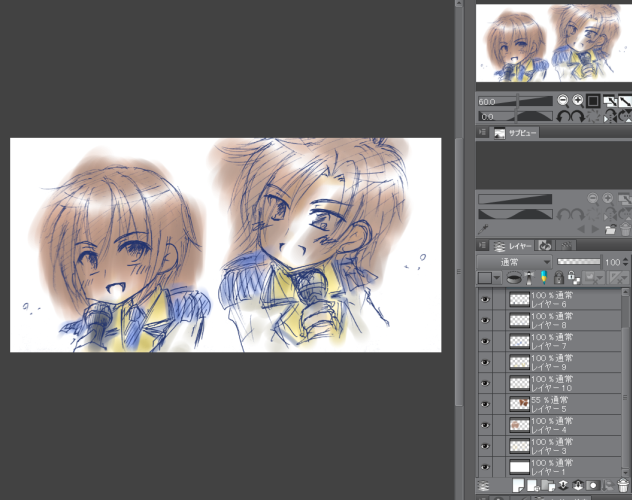Reset canvas rotation in the Navigator
The width and height of the screenshot is (632, 500).
593,116
